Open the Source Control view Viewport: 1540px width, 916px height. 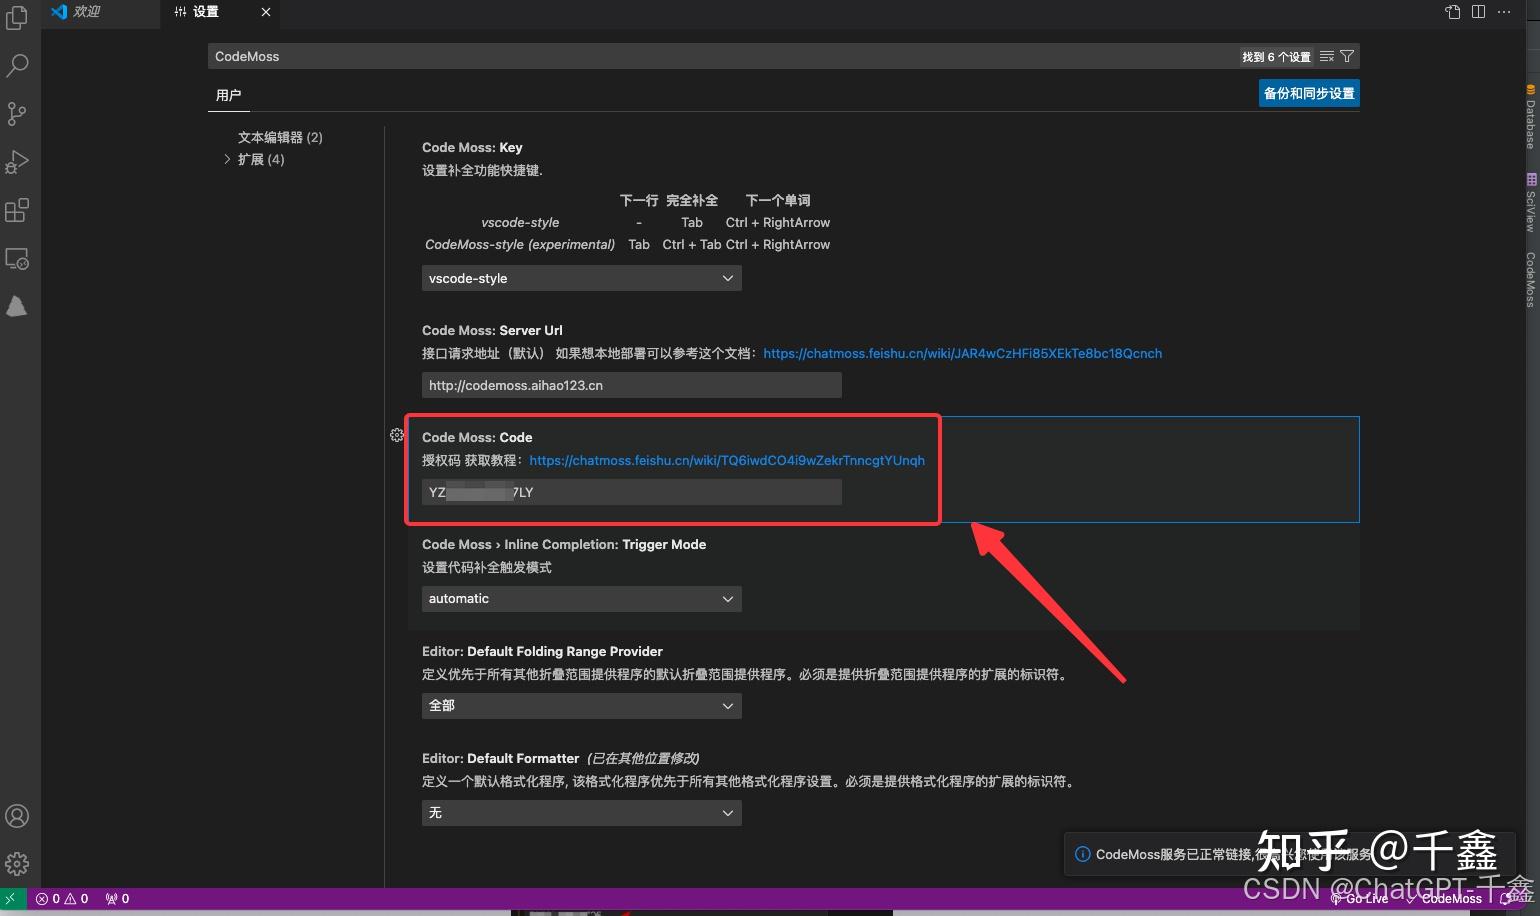click(x=16, y=113)
